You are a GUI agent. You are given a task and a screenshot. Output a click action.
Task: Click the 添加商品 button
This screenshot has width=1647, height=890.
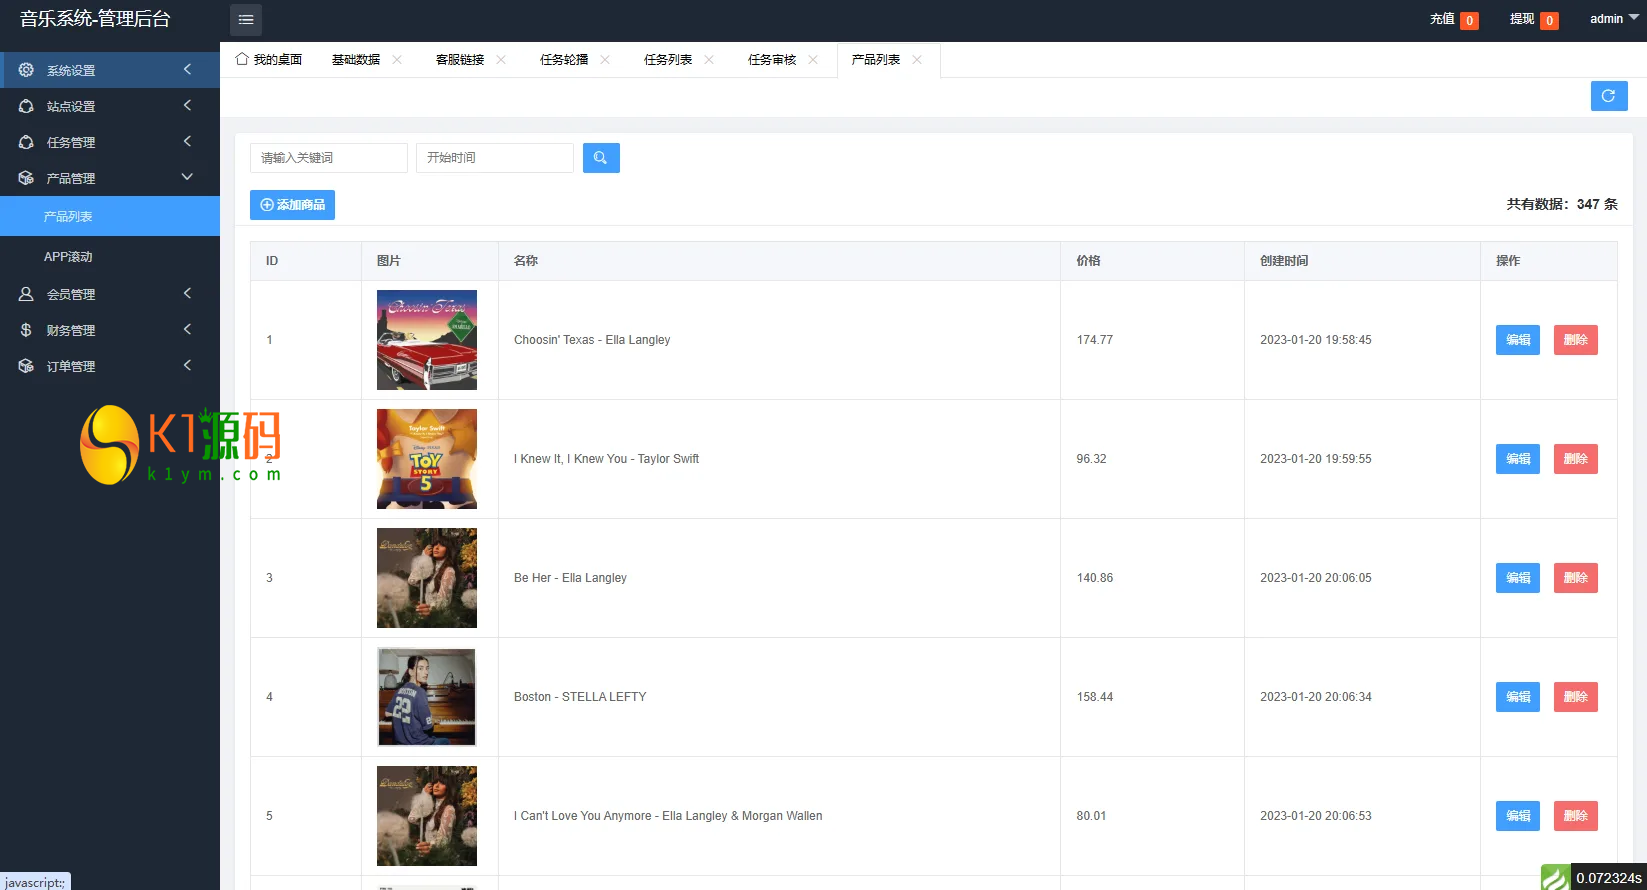tap(292, 205)
